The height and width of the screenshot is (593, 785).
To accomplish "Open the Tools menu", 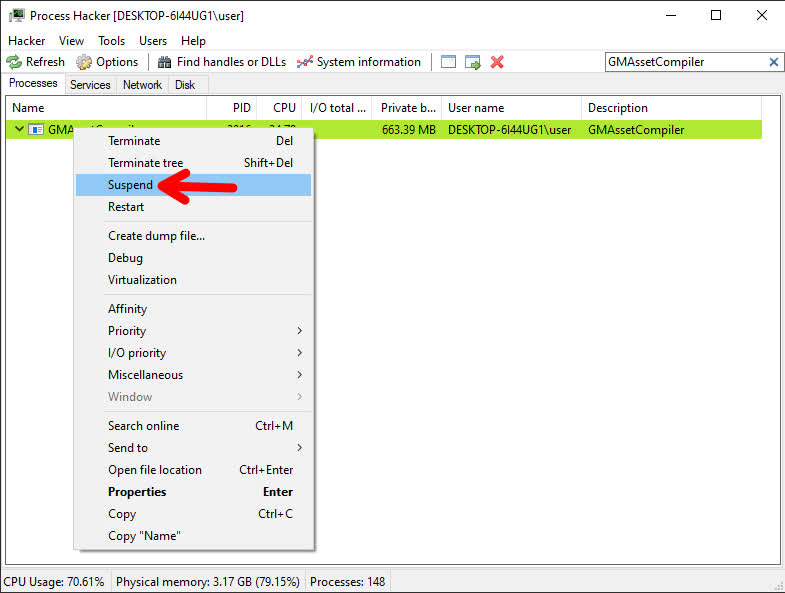I will (111, 41).
